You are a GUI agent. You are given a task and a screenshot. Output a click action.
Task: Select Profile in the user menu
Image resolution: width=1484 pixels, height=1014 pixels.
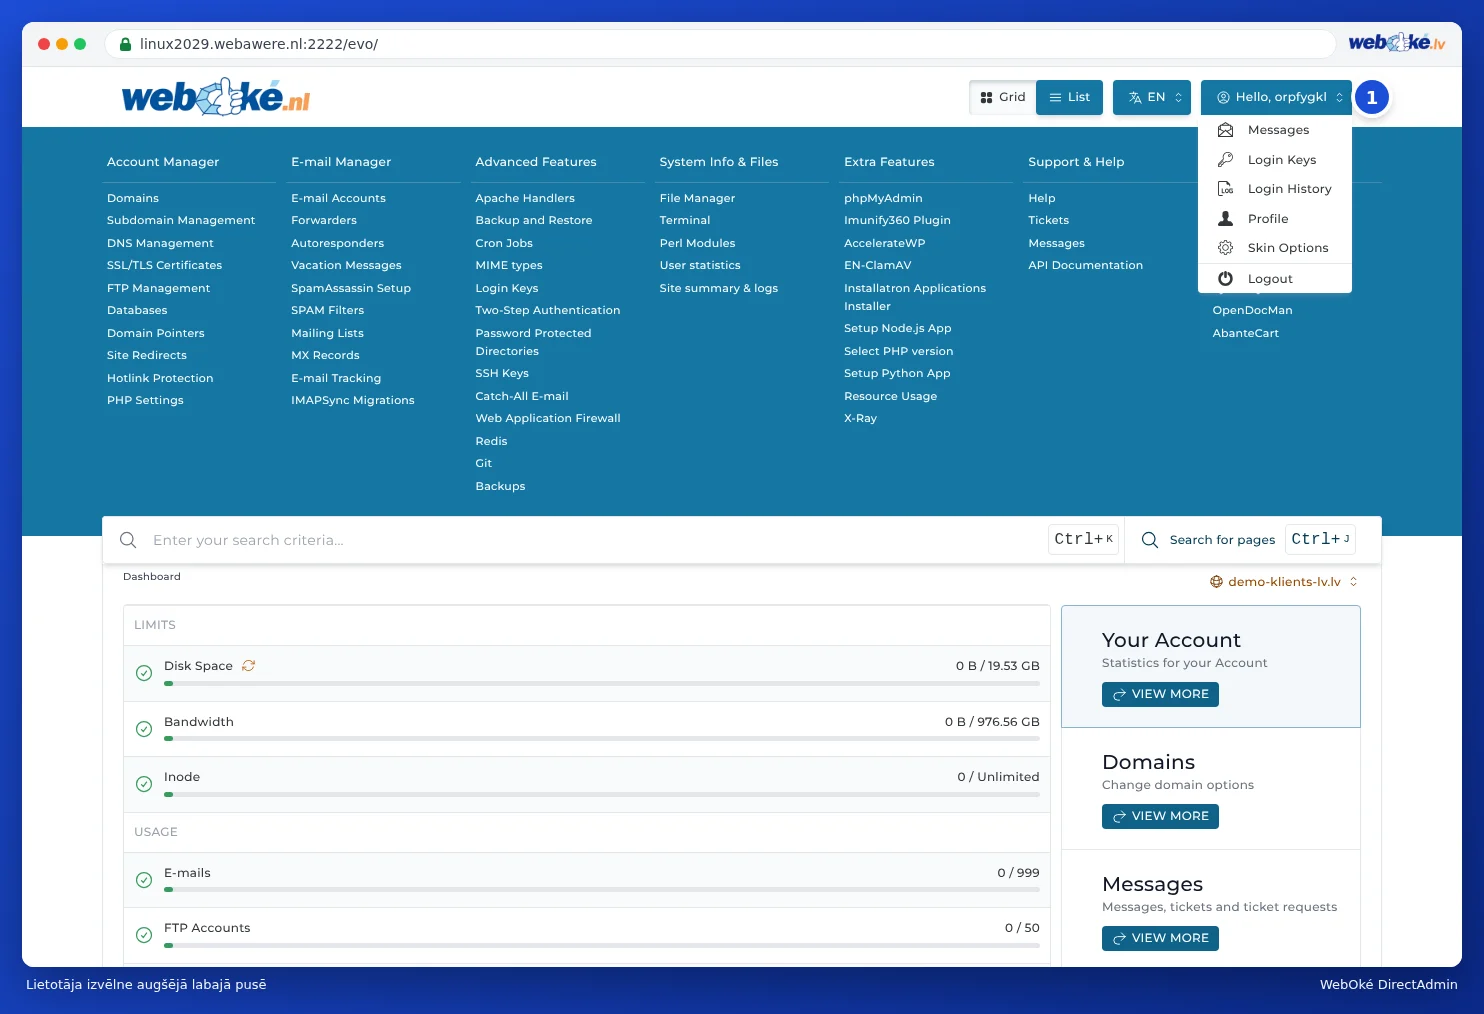[1275, 219]
